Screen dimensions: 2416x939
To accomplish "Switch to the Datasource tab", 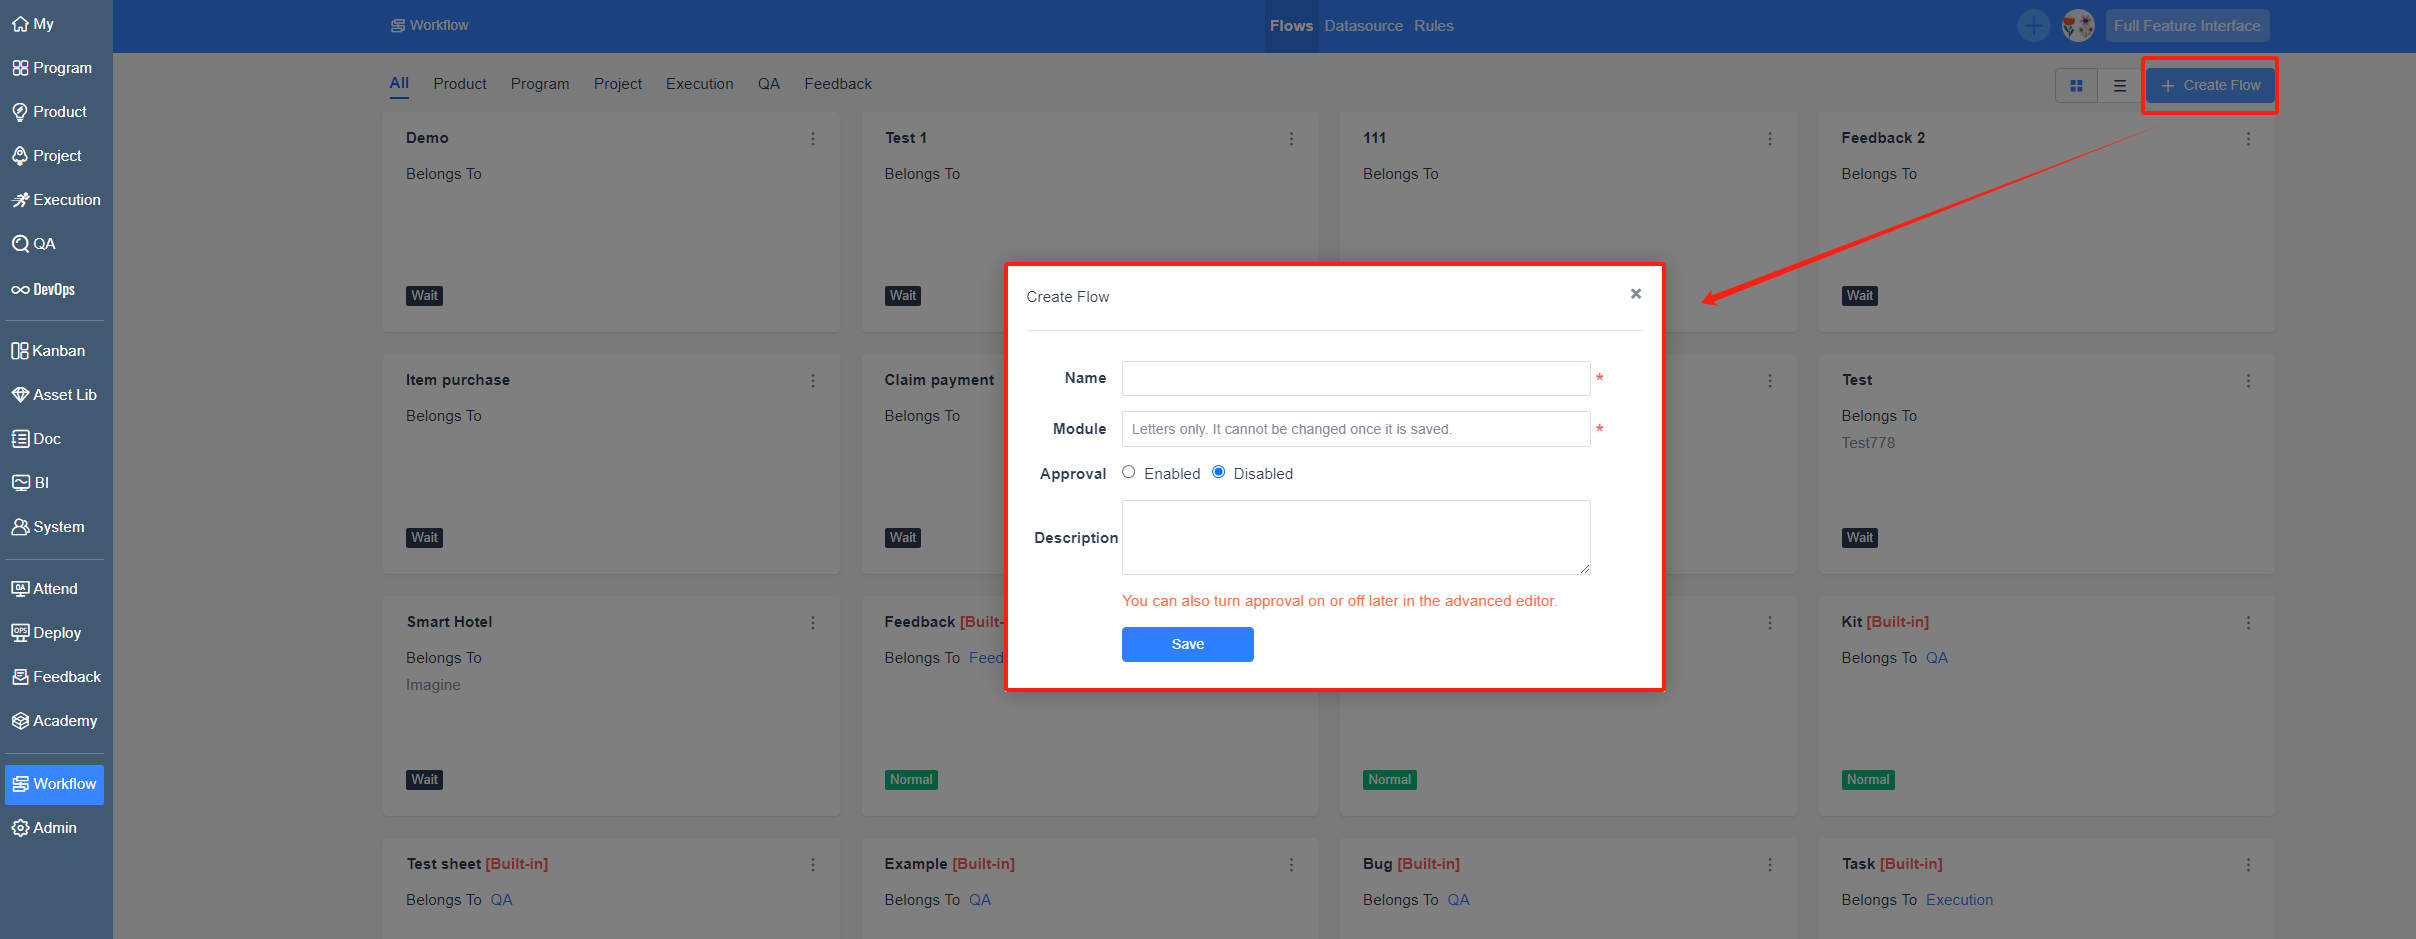I will click(x=1363, y=26).
